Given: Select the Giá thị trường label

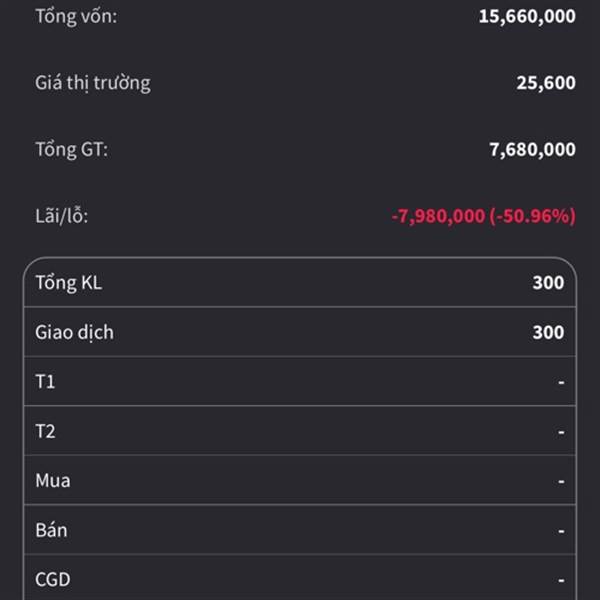Looking at the screenshot, I should point(93,83).
